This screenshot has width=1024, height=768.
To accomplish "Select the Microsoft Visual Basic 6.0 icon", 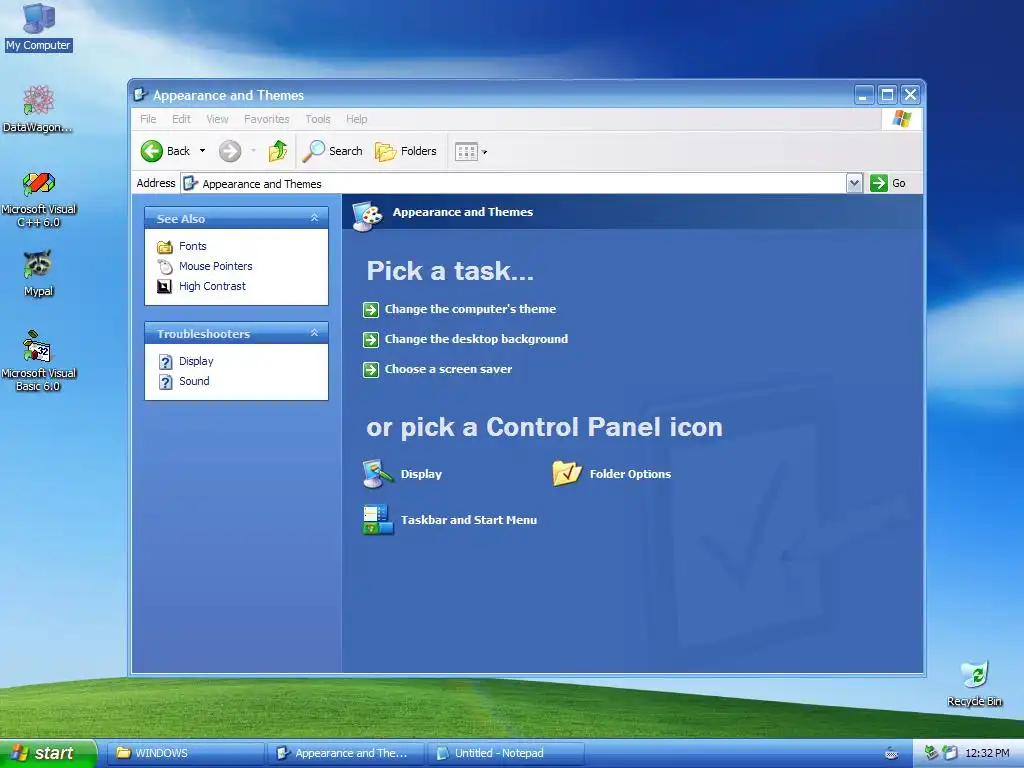I will (x=39, y=361).
